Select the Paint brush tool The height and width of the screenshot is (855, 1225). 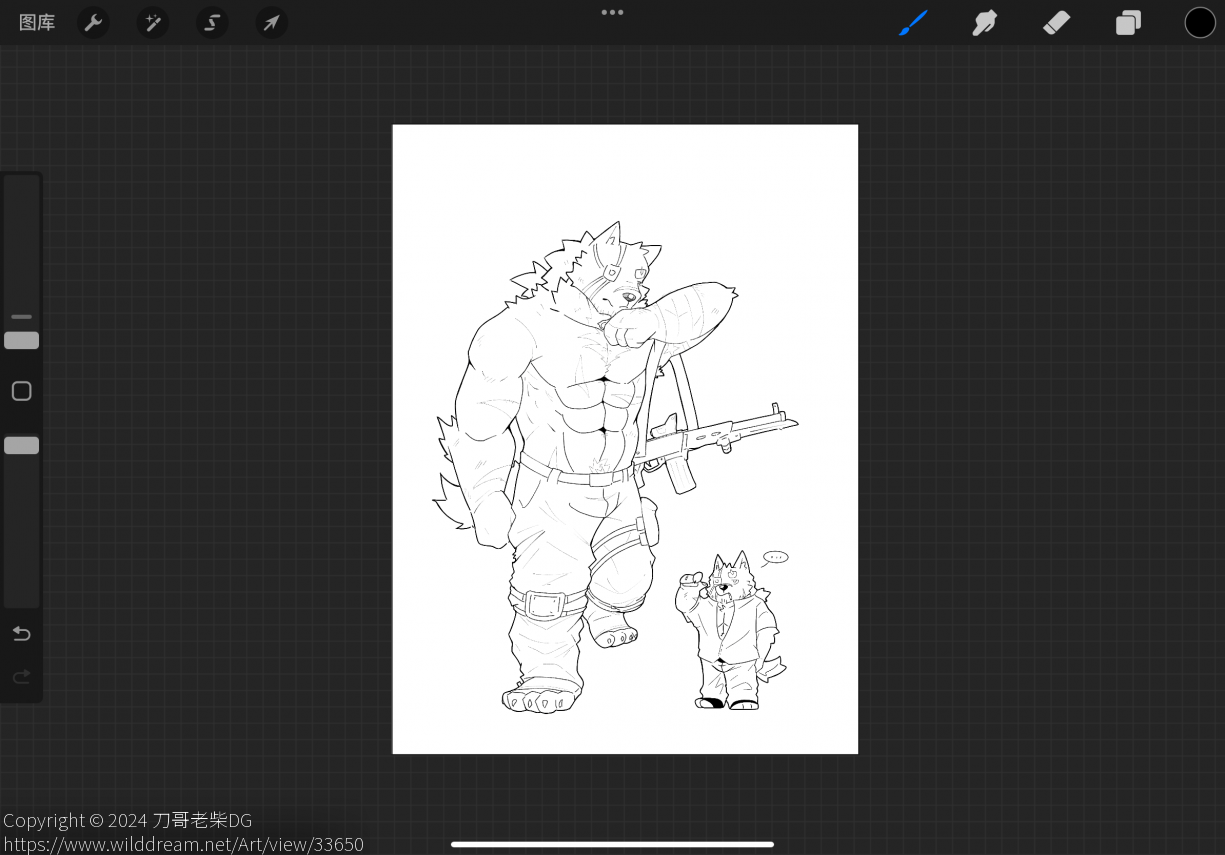pyautogui.click(x=913, y=23)
